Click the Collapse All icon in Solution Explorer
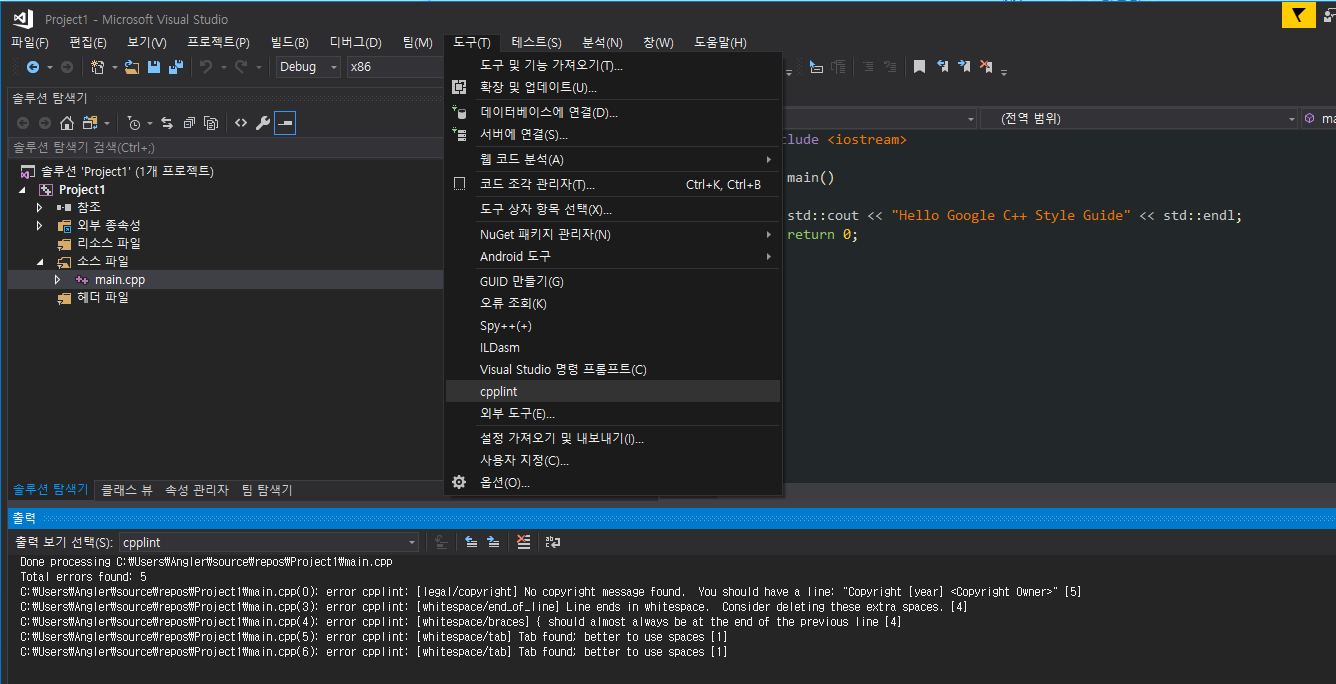1336x684 pixels. pyautogui.click(x=189, y=123)
